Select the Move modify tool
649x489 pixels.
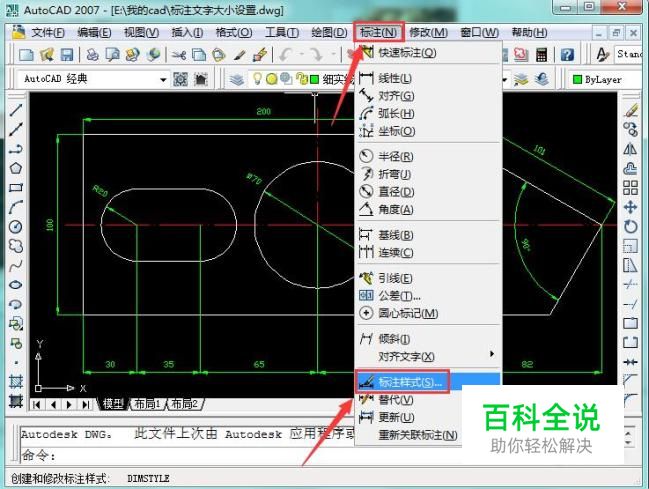(630, 207)
